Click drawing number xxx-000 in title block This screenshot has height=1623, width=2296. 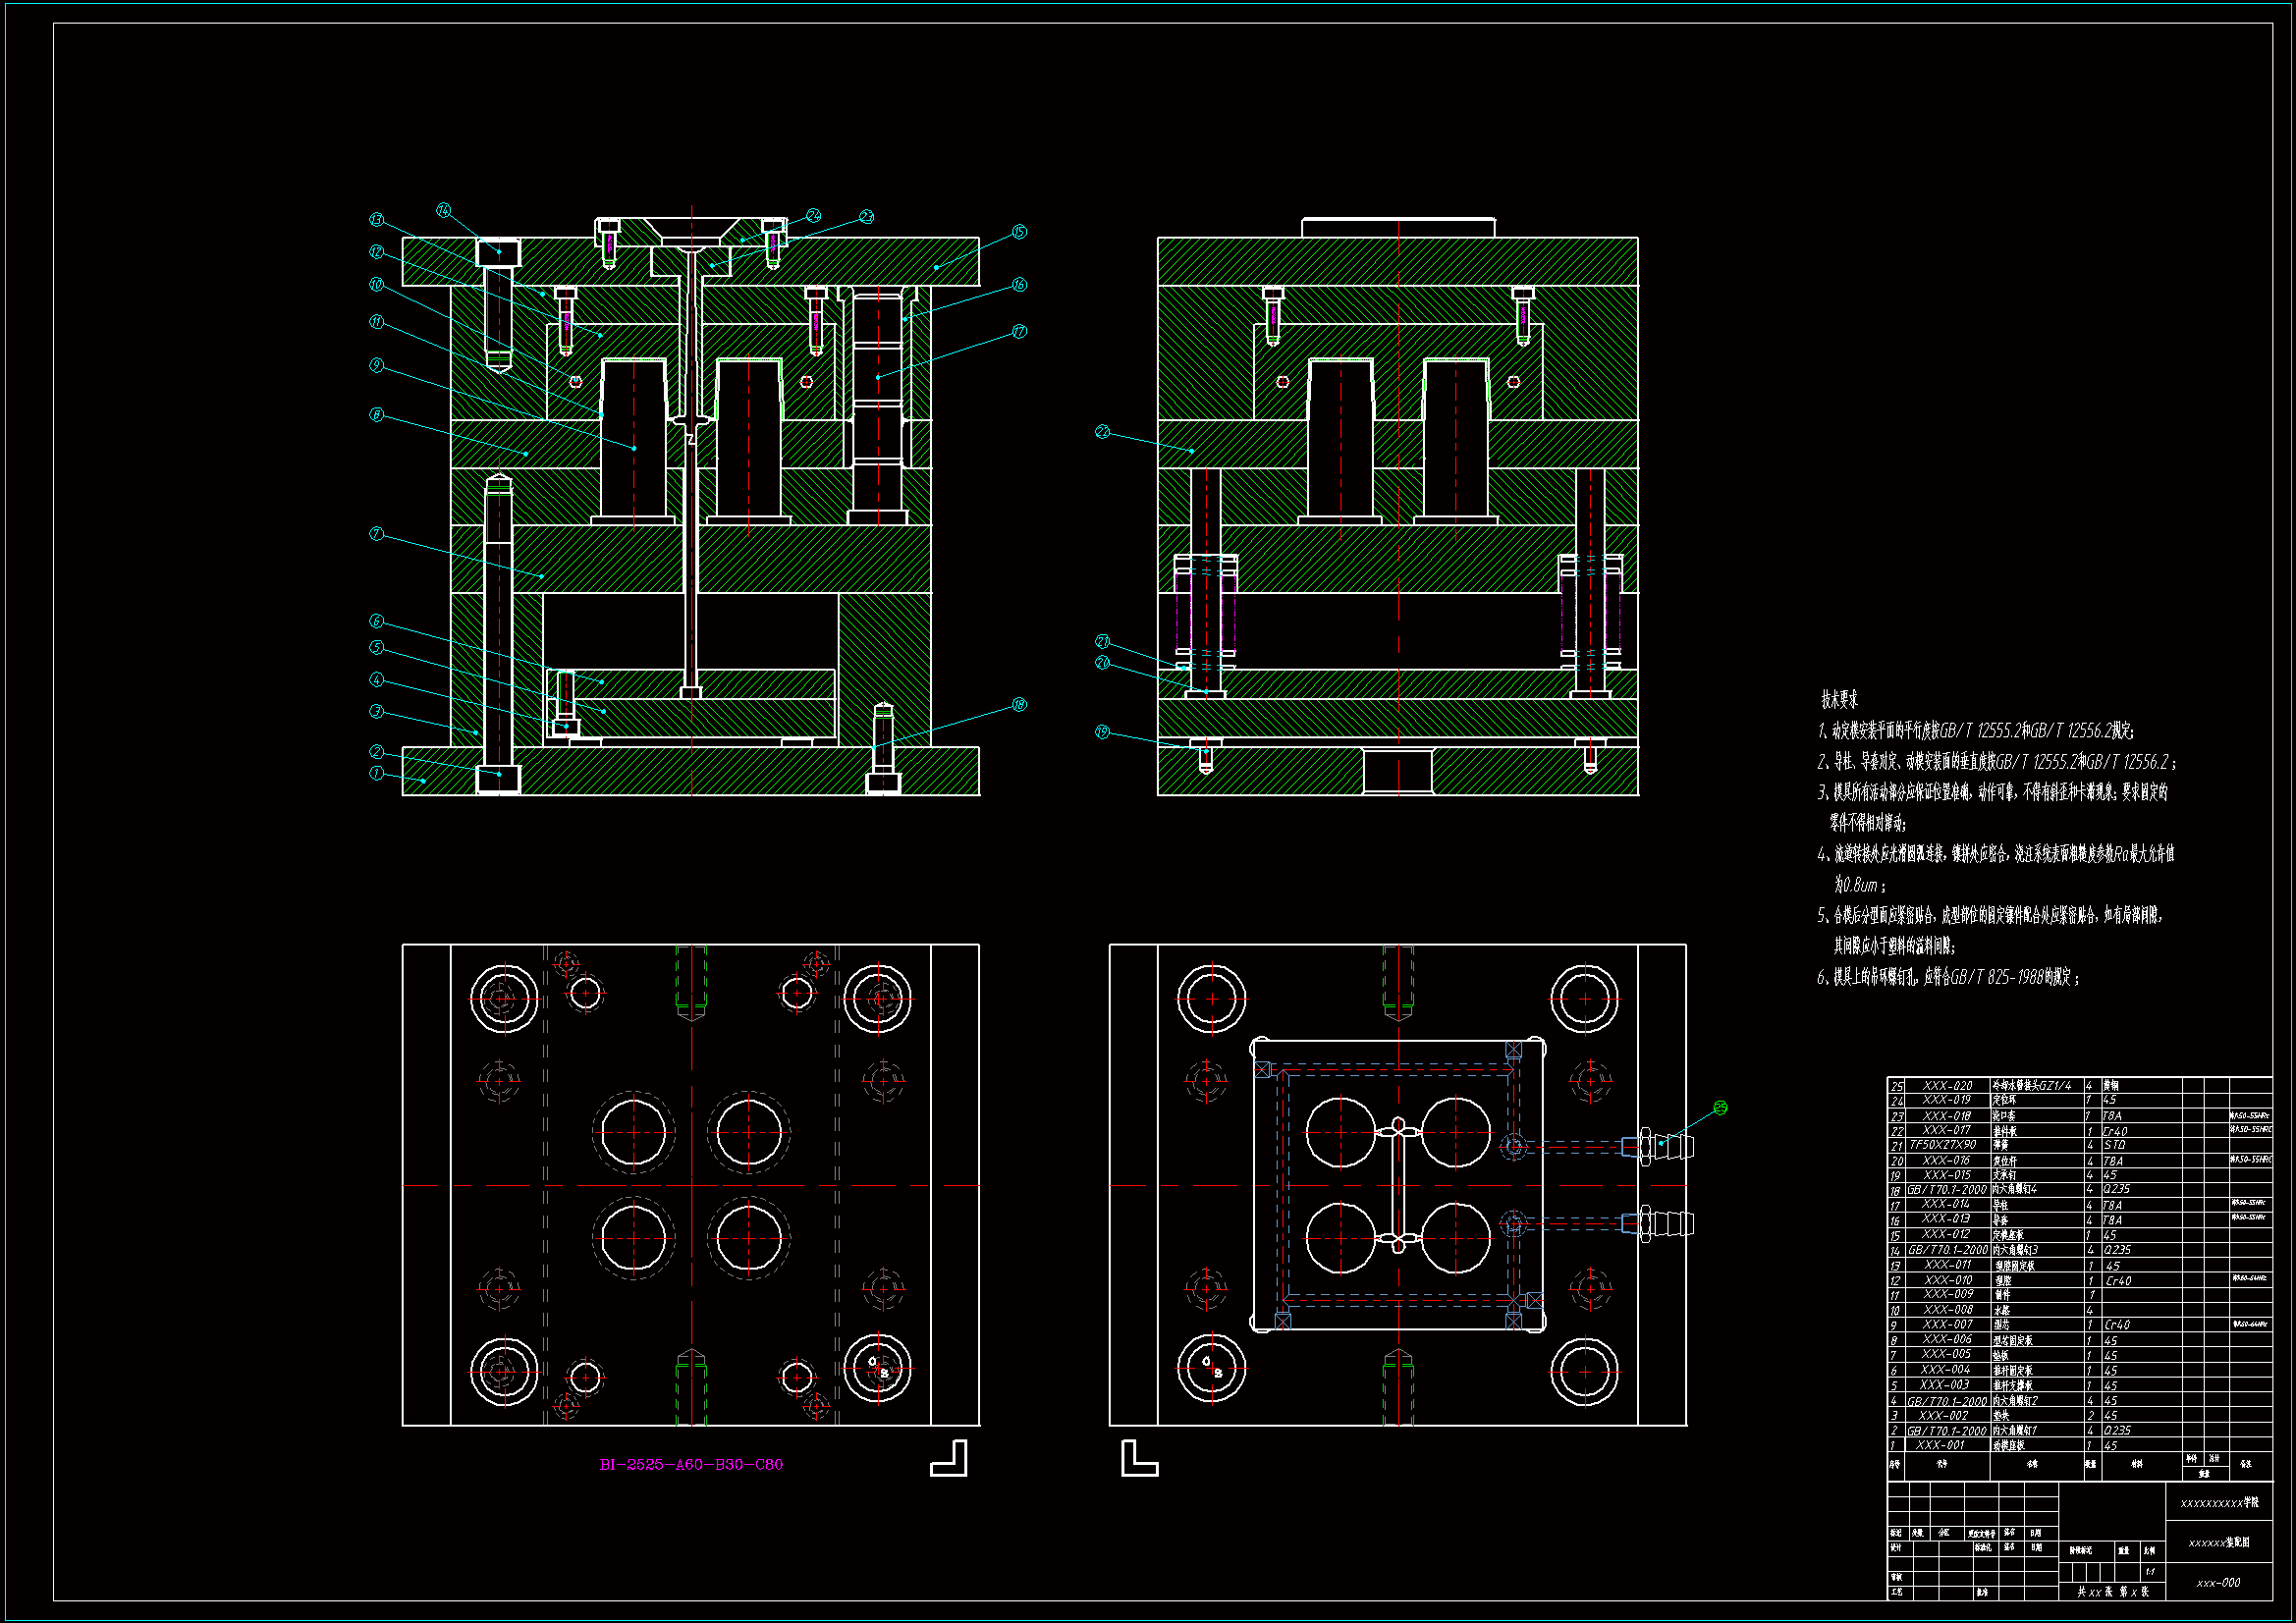pyautogui.click(x=2218, y=1583)
